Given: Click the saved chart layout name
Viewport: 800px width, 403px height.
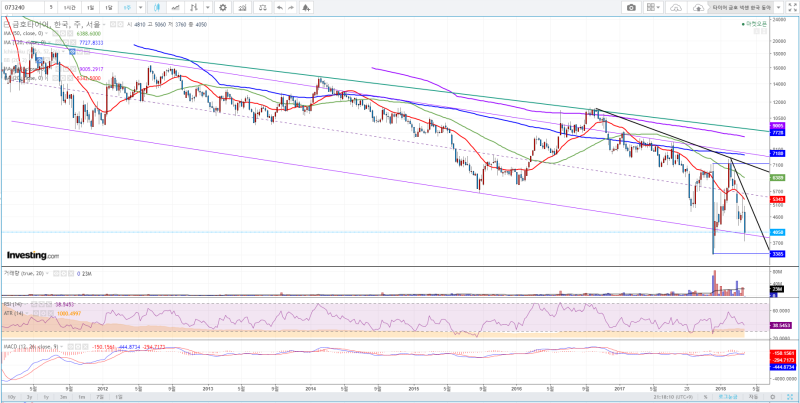Looking at the screenshot, I should [742, 8].
